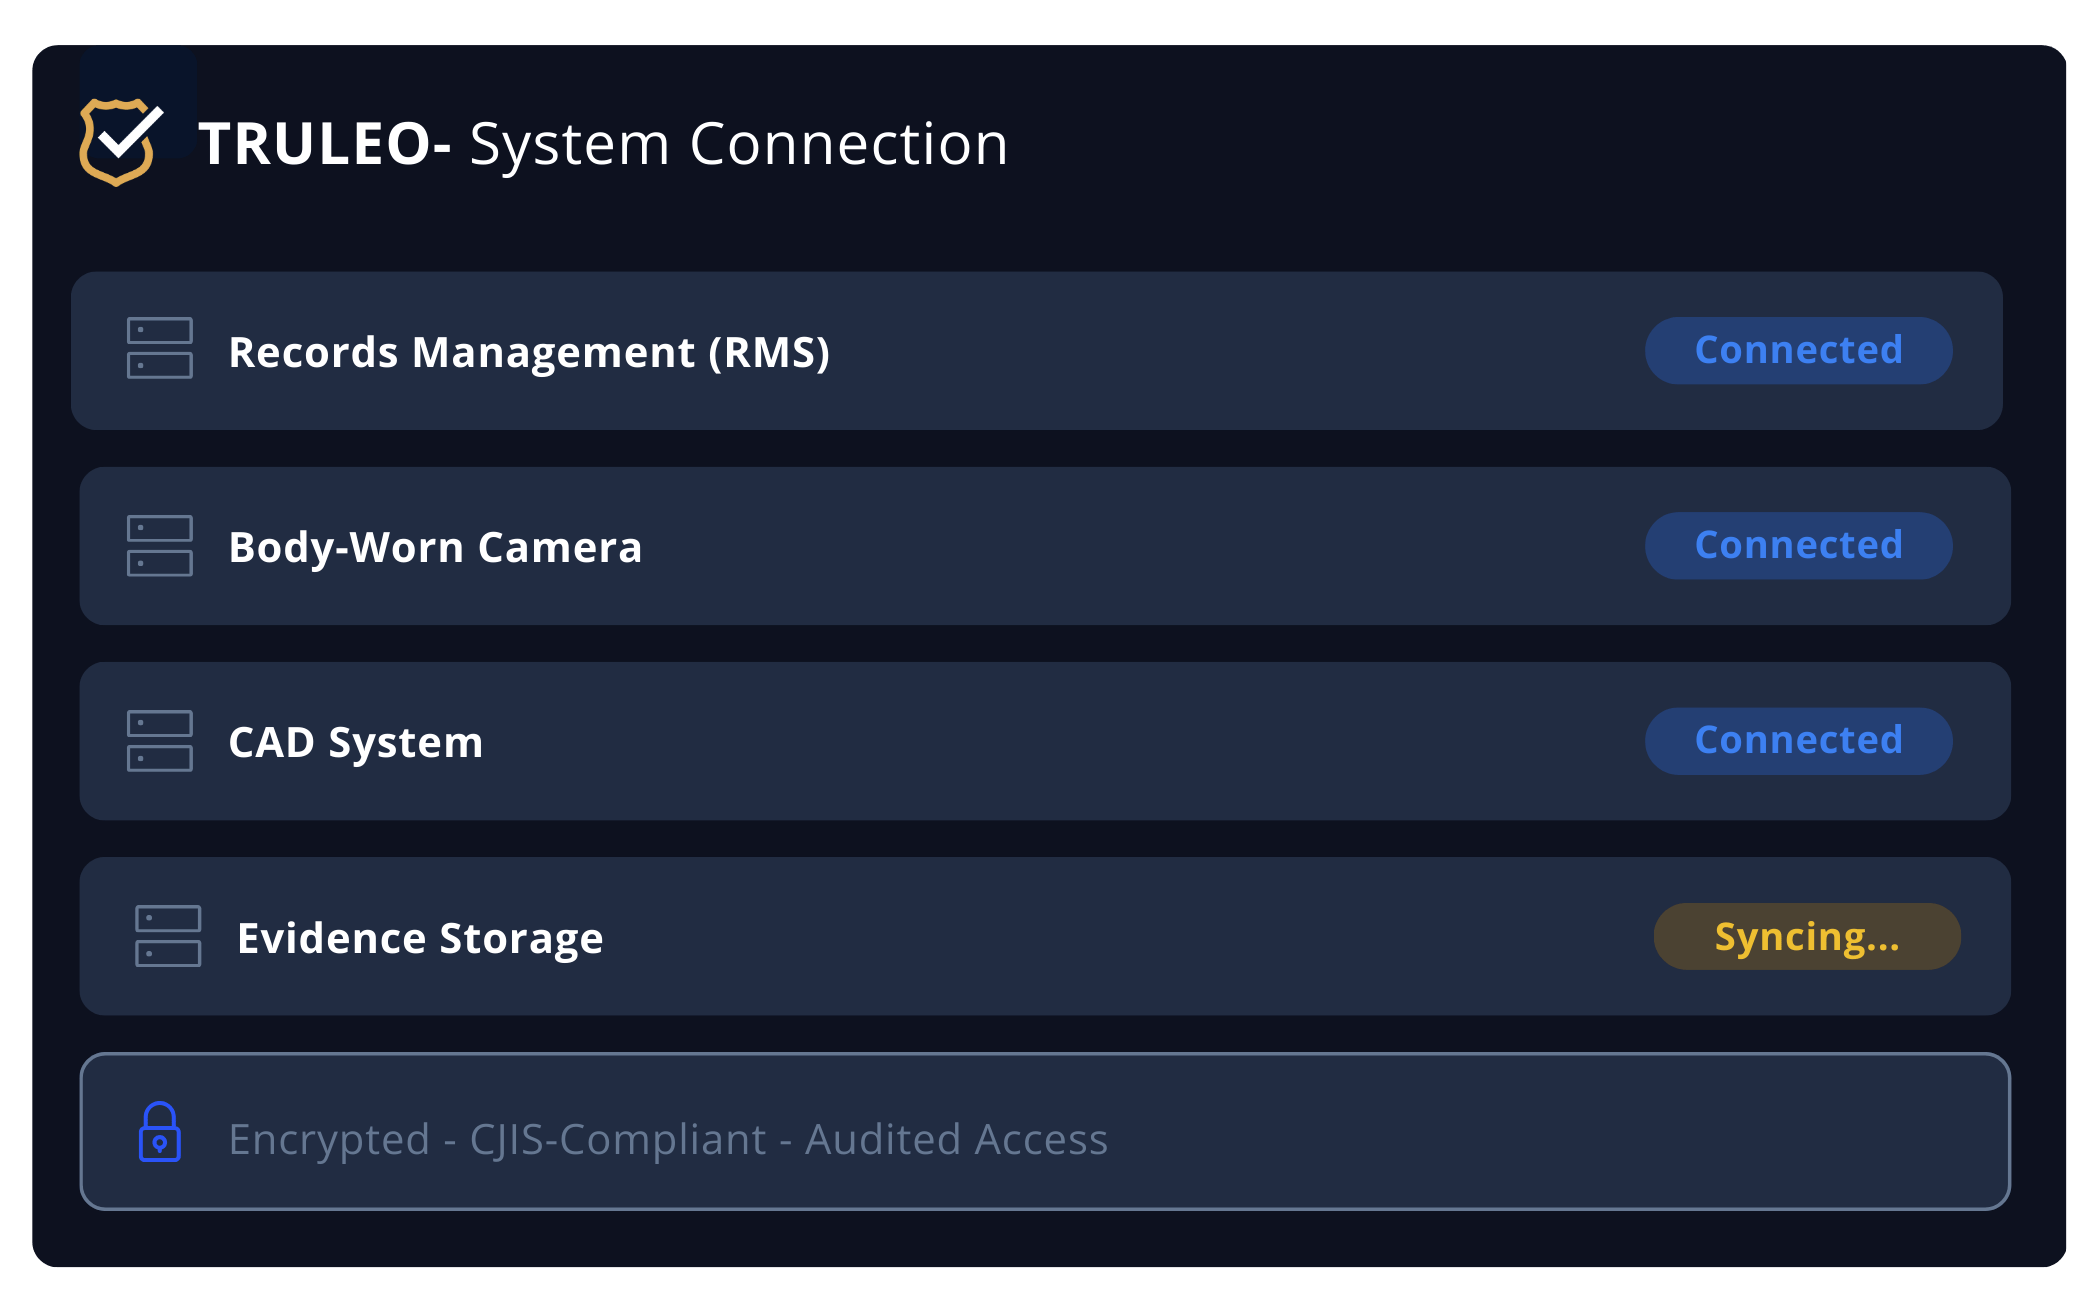Screen dimensions: 2100x1313
Task: Click the System Connection heading text
Action: point(738,144)
